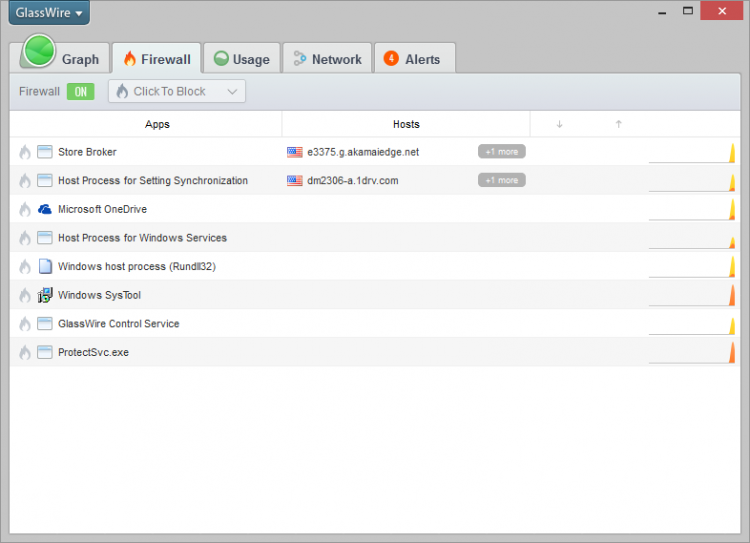Viewport: 750px width, 543px height.
Task: Show more hosts for Setting Synchronization process
Action: [x=502, y=180]
